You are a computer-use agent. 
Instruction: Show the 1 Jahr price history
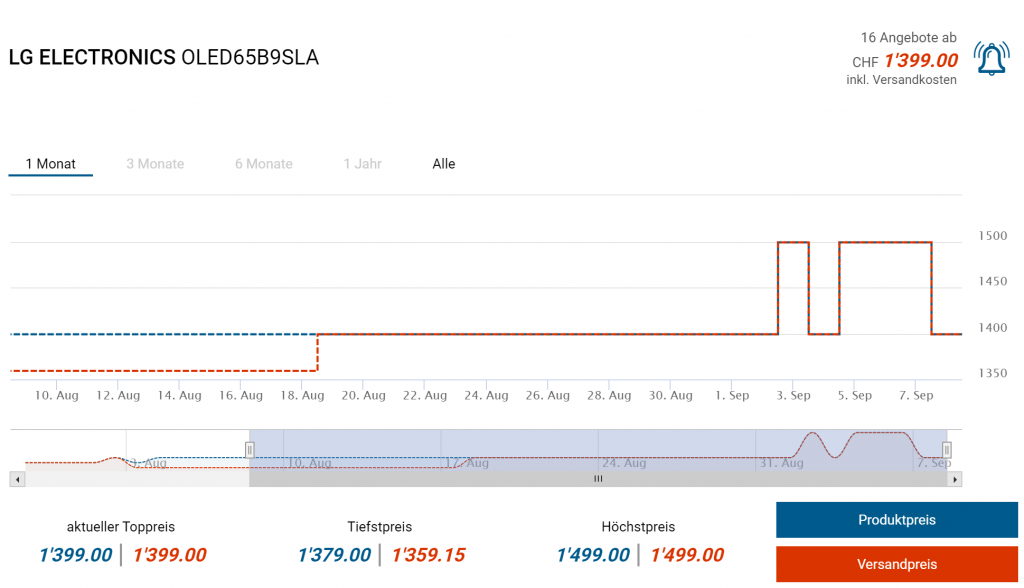(x=362, y=164)
